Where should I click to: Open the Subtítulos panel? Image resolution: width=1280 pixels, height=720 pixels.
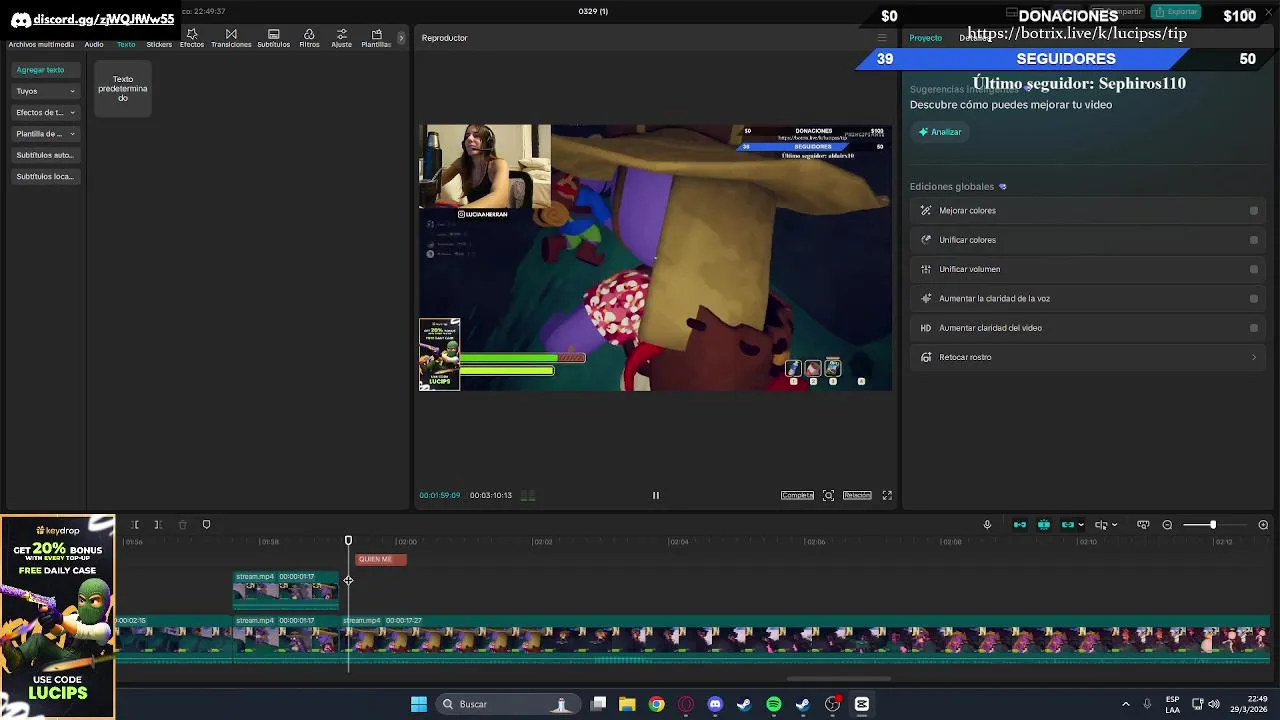273,39
